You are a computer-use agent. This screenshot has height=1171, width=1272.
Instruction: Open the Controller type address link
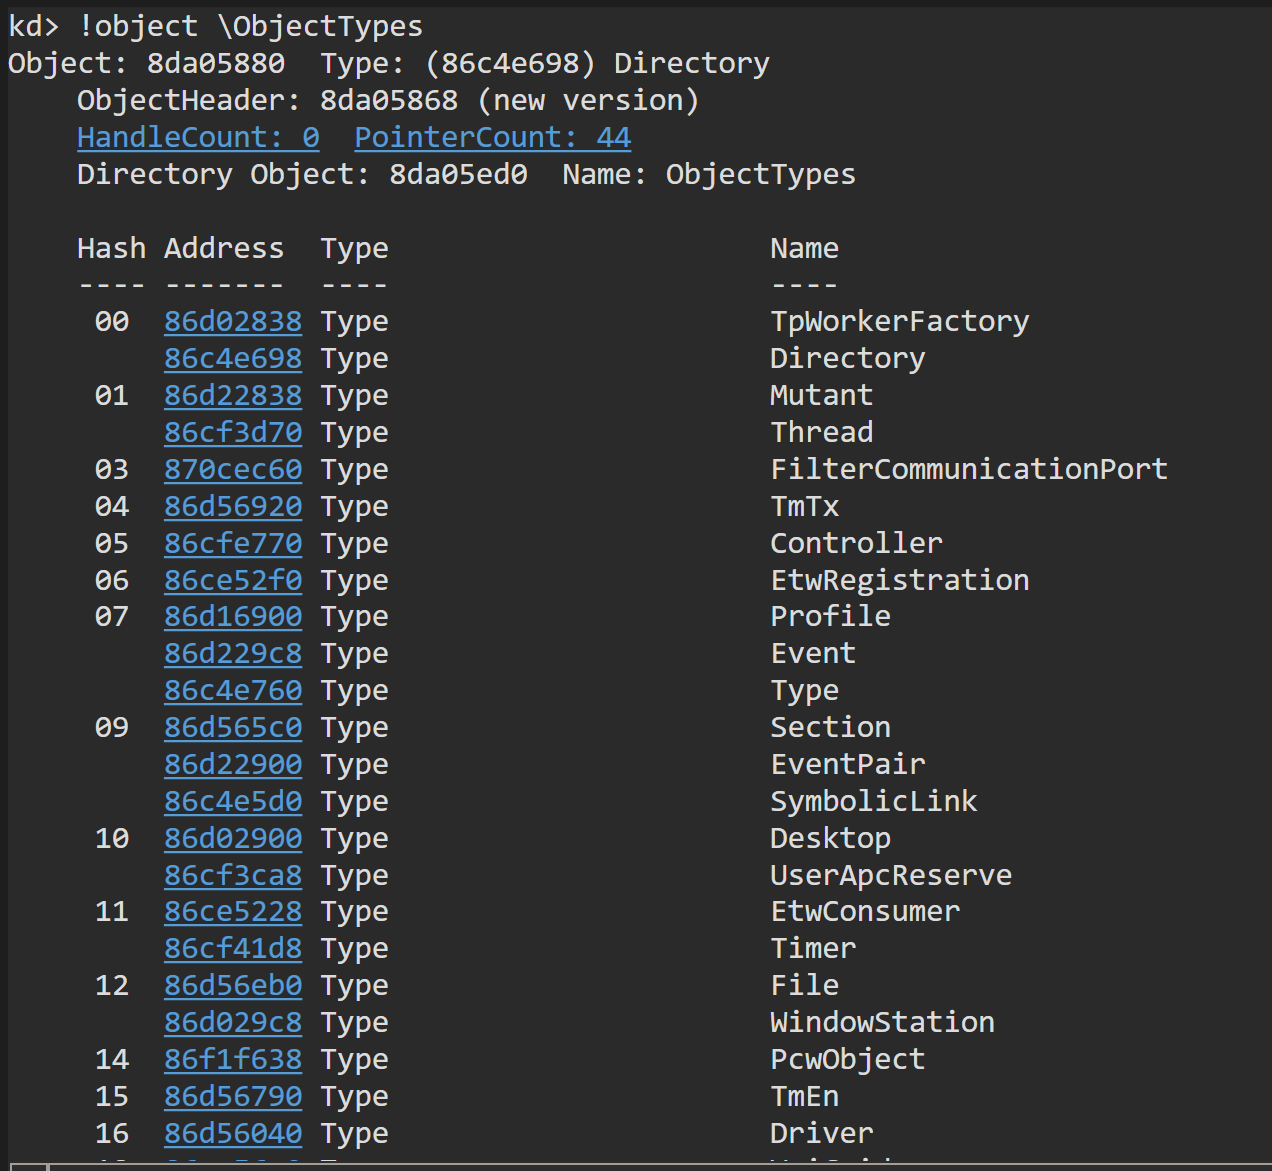233,543
